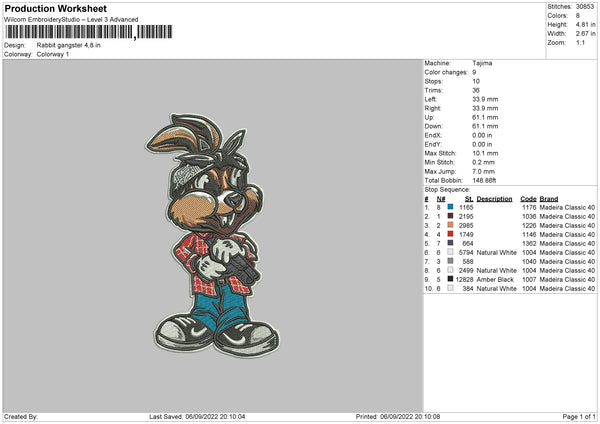Click the rabbit gangster embroidery design preview
600x424 pixels.
pos(212,235)
